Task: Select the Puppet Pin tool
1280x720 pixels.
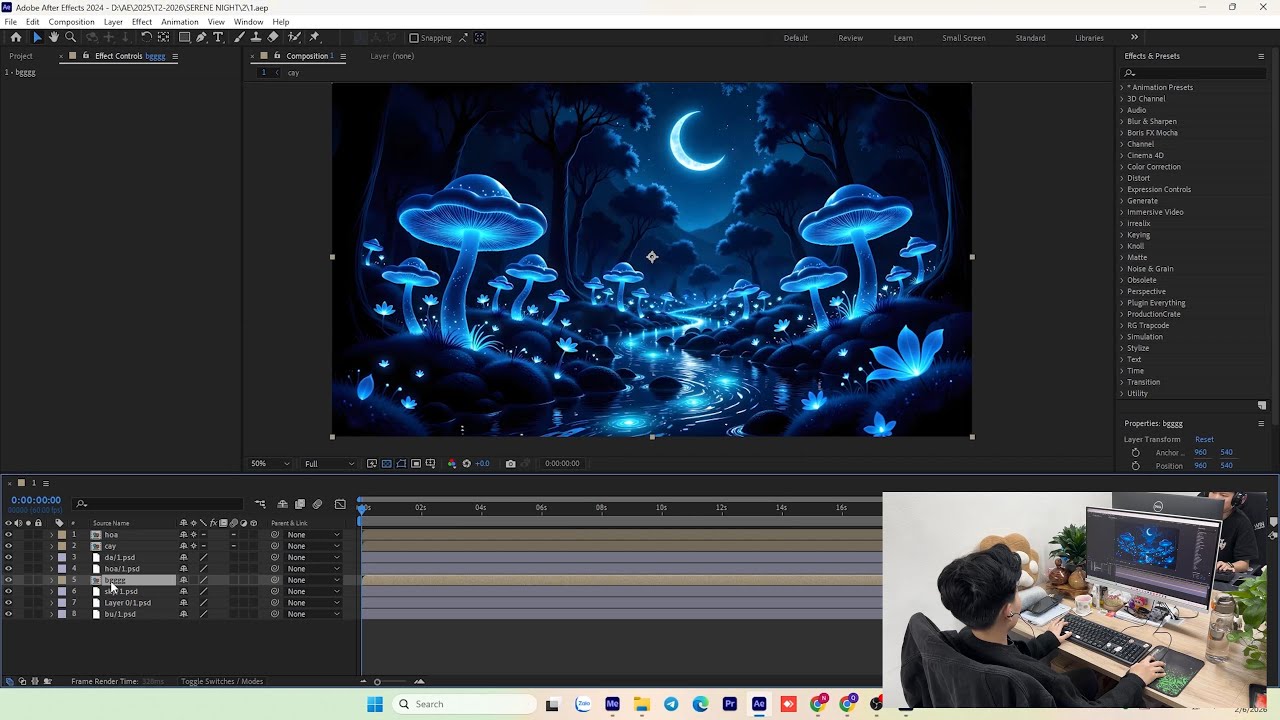Action: tap(315, 37)
